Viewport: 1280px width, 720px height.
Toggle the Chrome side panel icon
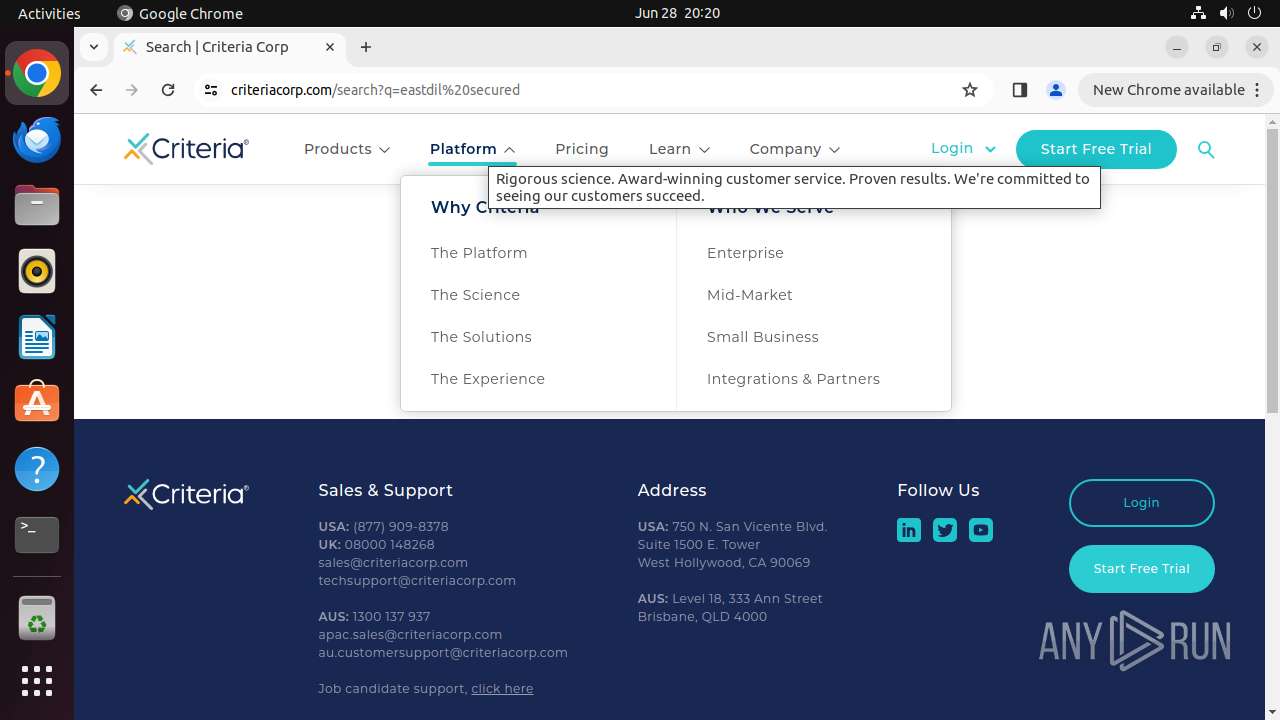coord(1020,90)
